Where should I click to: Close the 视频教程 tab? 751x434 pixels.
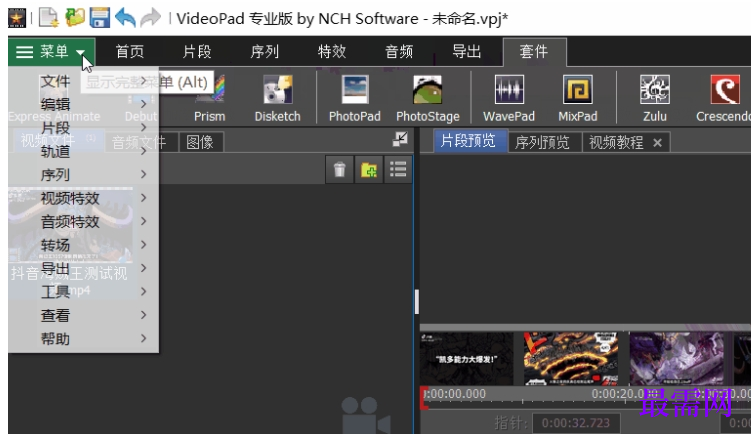658,143
